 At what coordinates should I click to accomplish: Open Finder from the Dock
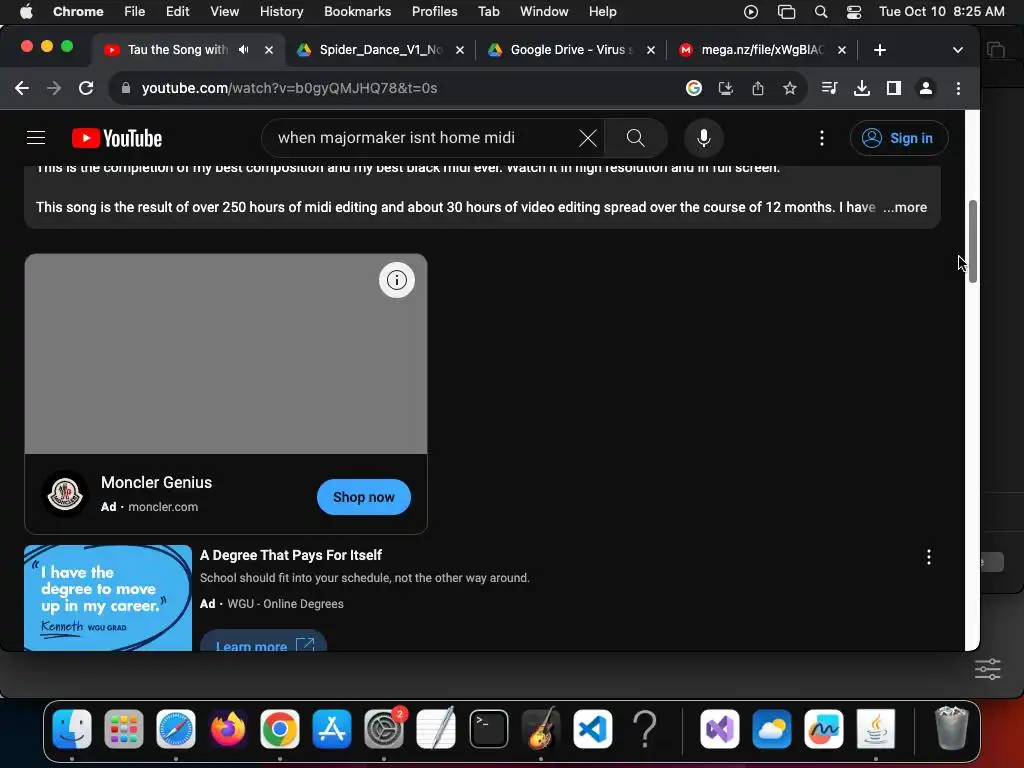point(72,729)
